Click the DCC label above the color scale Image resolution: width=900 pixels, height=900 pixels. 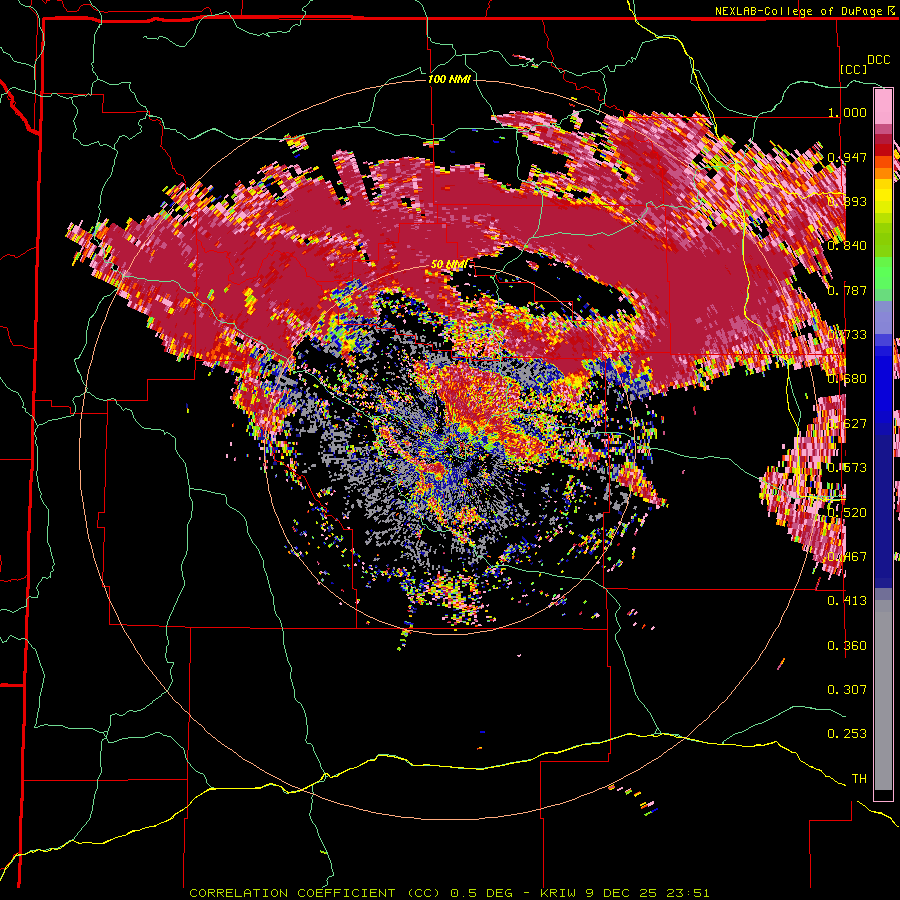878,60
